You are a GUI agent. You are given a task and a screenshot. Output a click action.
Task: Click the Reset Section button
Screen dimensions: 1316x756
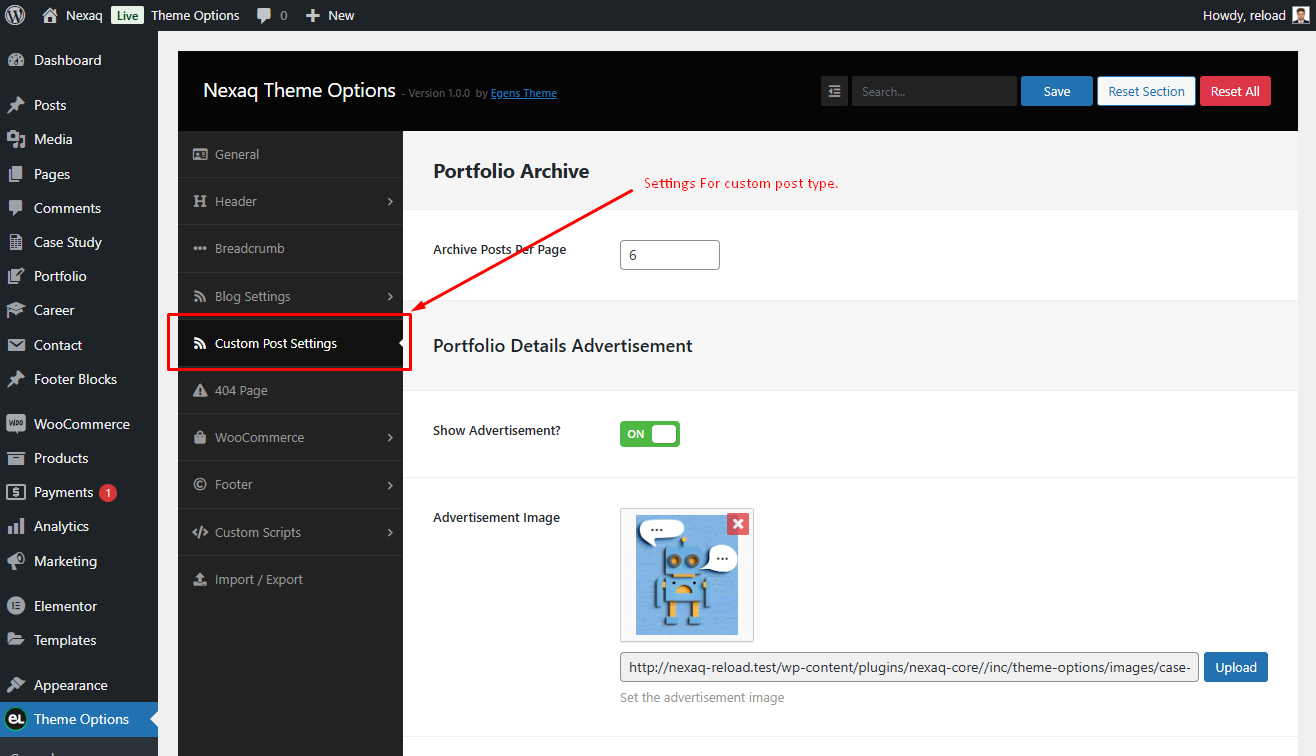pos(1146,91)
